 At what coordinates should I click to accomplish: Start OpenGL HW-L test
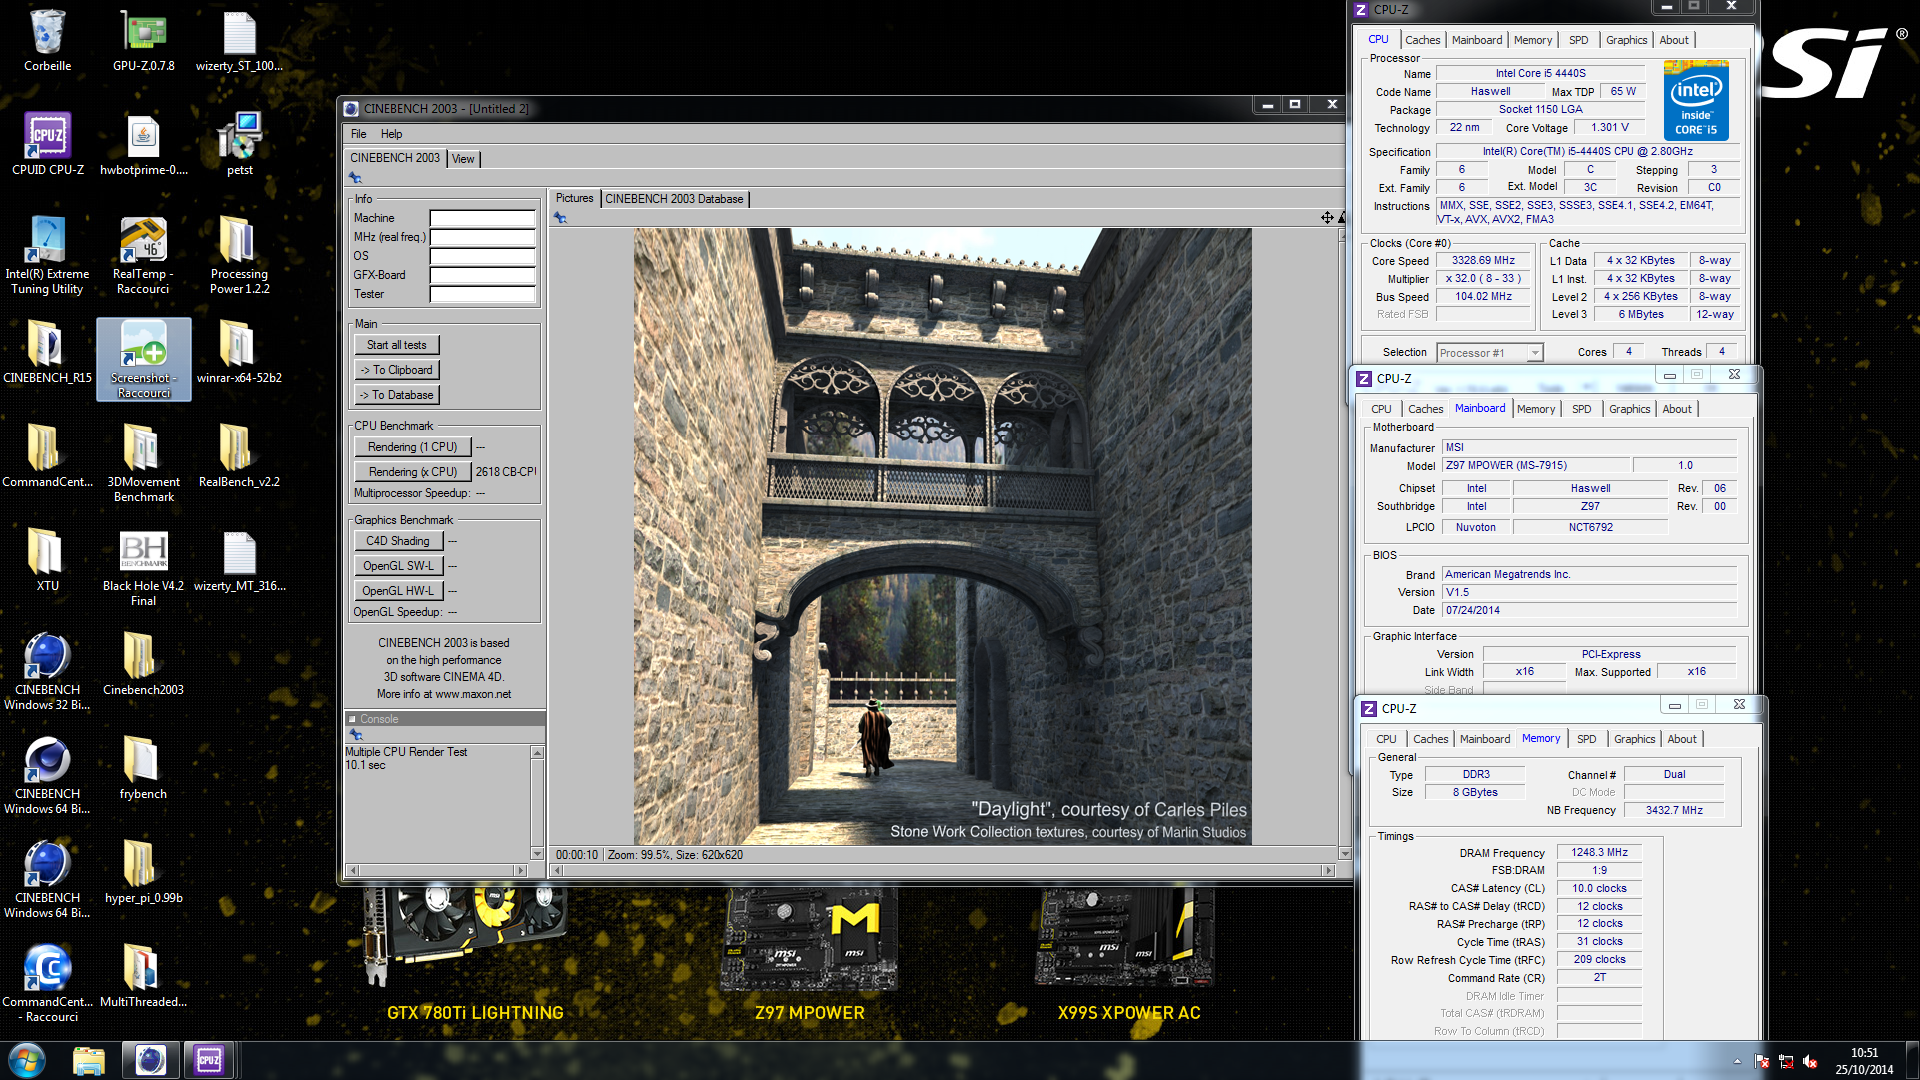pos(397,591)
